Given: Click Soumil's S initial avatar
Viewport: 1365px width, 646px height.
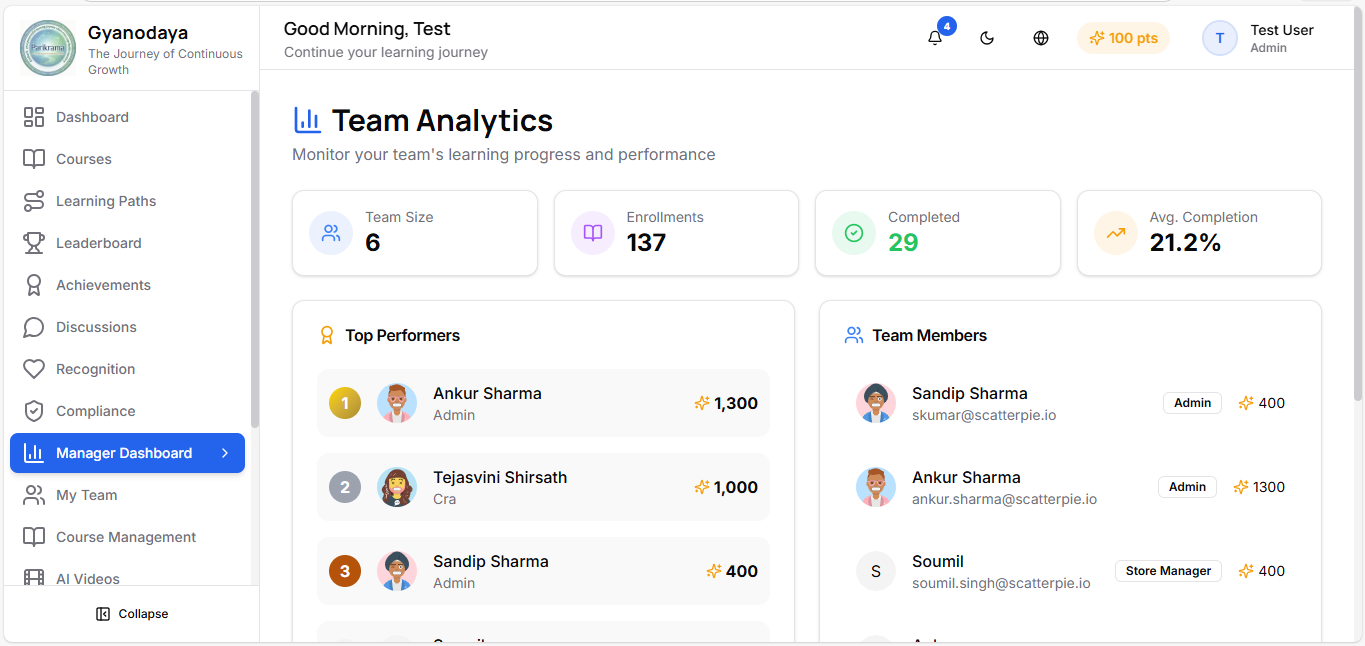Looking at the screenshot, I should click(876, 571).
